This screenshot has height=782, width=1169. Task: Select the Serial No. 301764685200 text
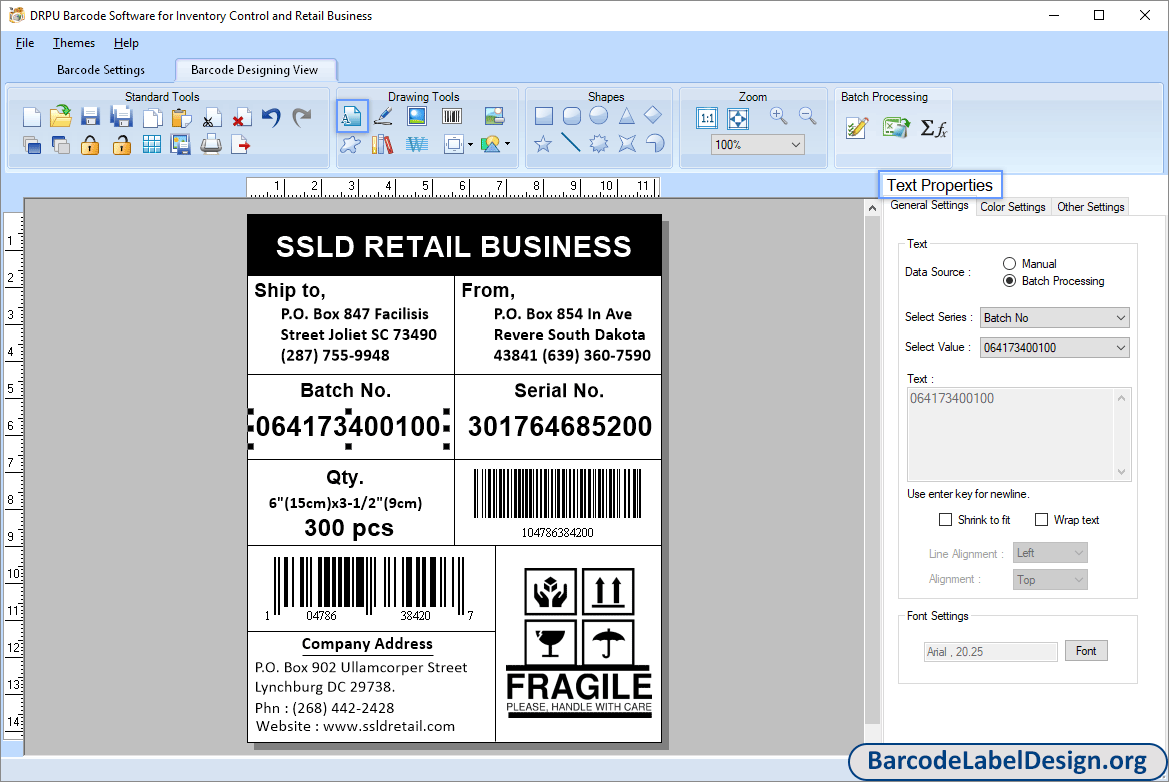pos(559,426)
